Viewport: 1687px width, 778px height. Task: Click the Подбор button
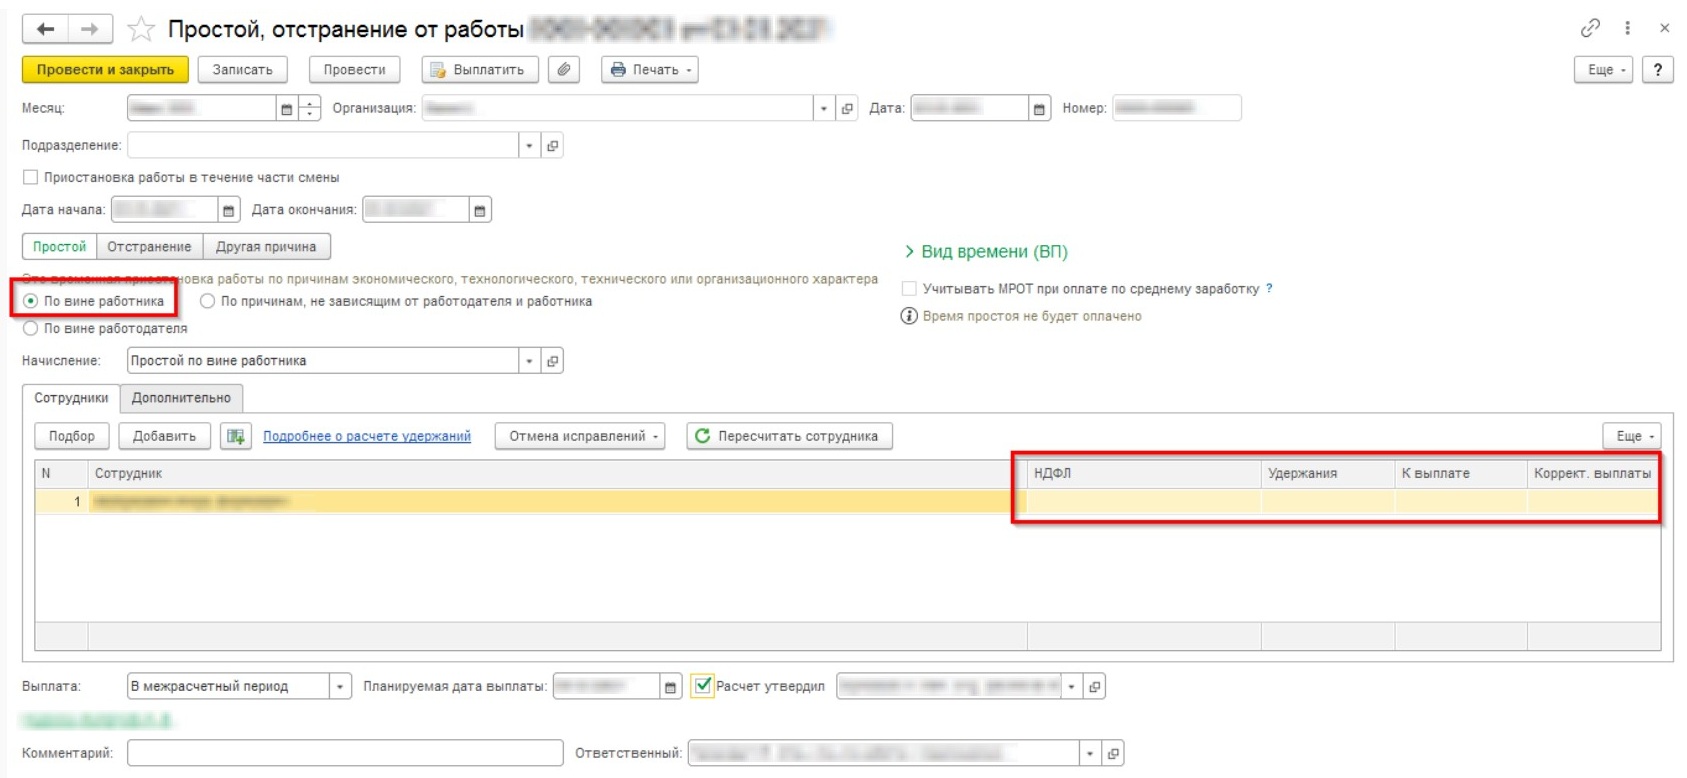[x=72, y=436]
